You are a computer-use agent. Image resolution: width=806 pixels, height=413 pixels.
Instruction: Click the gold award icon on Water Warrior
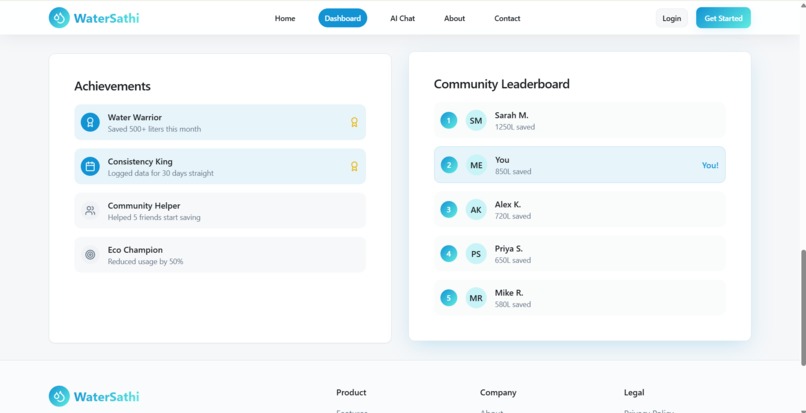pos(354,122)
